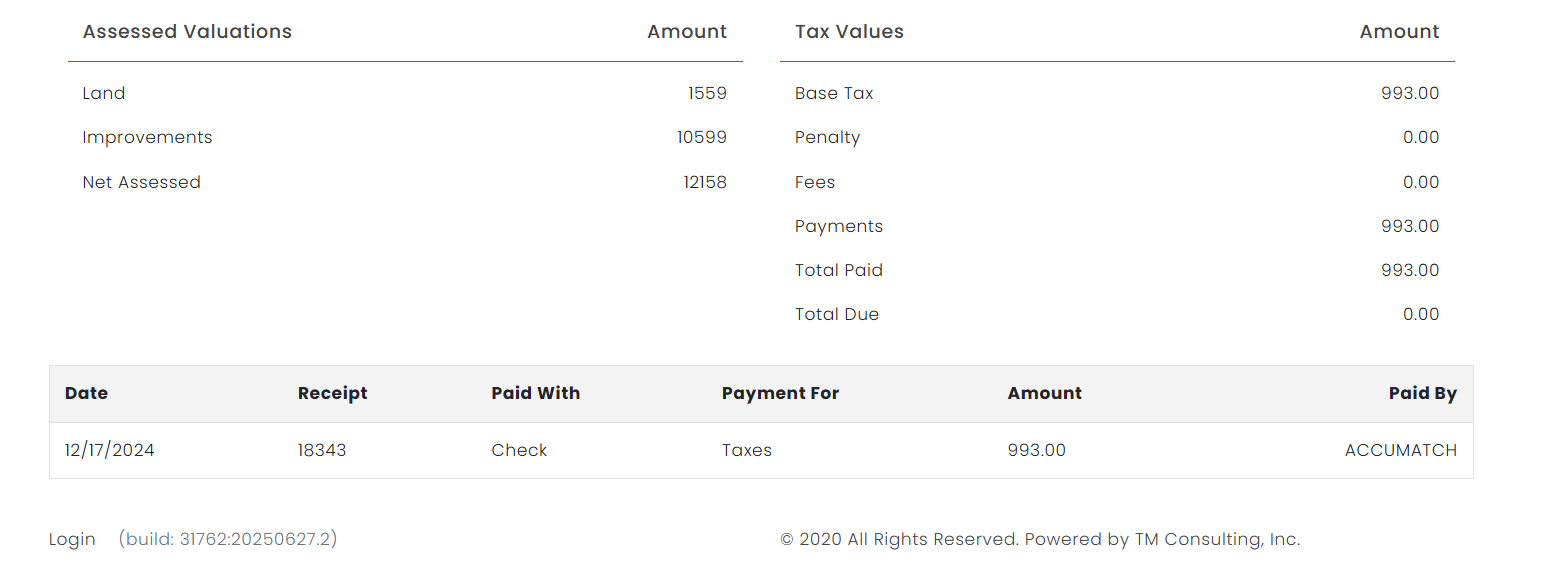Select the 12/17/2024 payment date cell
The width and height of the screenshot is (1542, 570).
(x=110, y=450)
